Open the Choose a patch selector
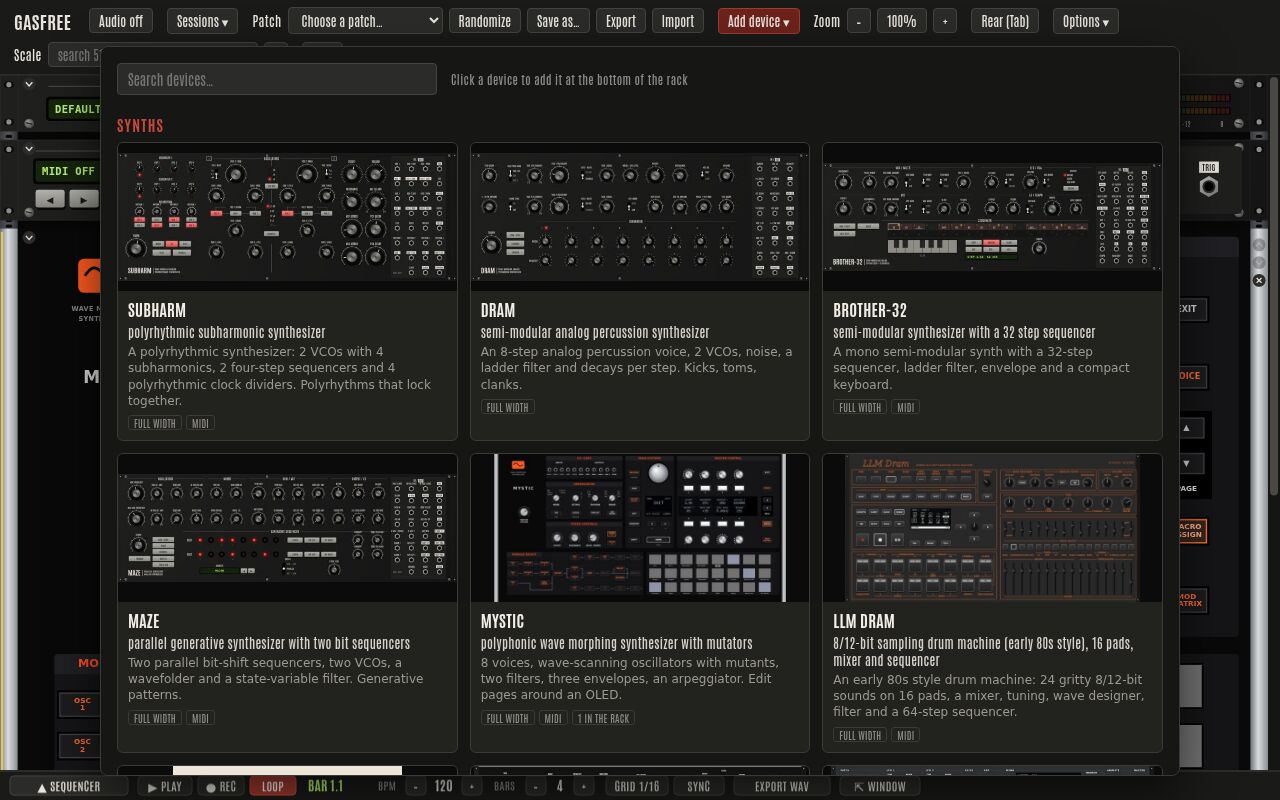 tap(365, 21)
